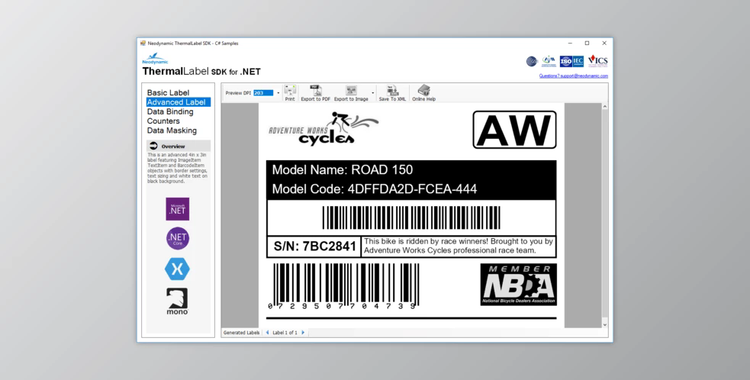Click the S/N: 7BC2841 text
Image resolution: width=750 pixels, height=380 pixels.
click(x=315, y=246)
